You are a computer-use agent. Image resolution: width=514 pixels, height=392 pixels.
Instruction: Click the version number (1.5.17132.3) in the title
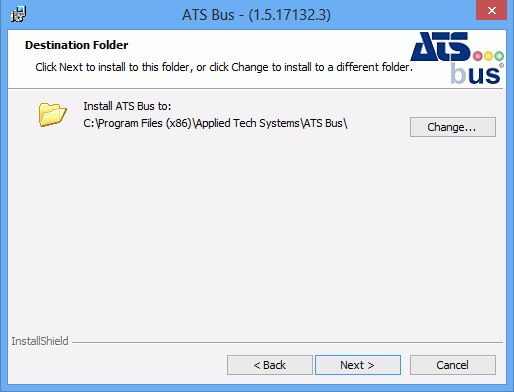pos(290,15)
